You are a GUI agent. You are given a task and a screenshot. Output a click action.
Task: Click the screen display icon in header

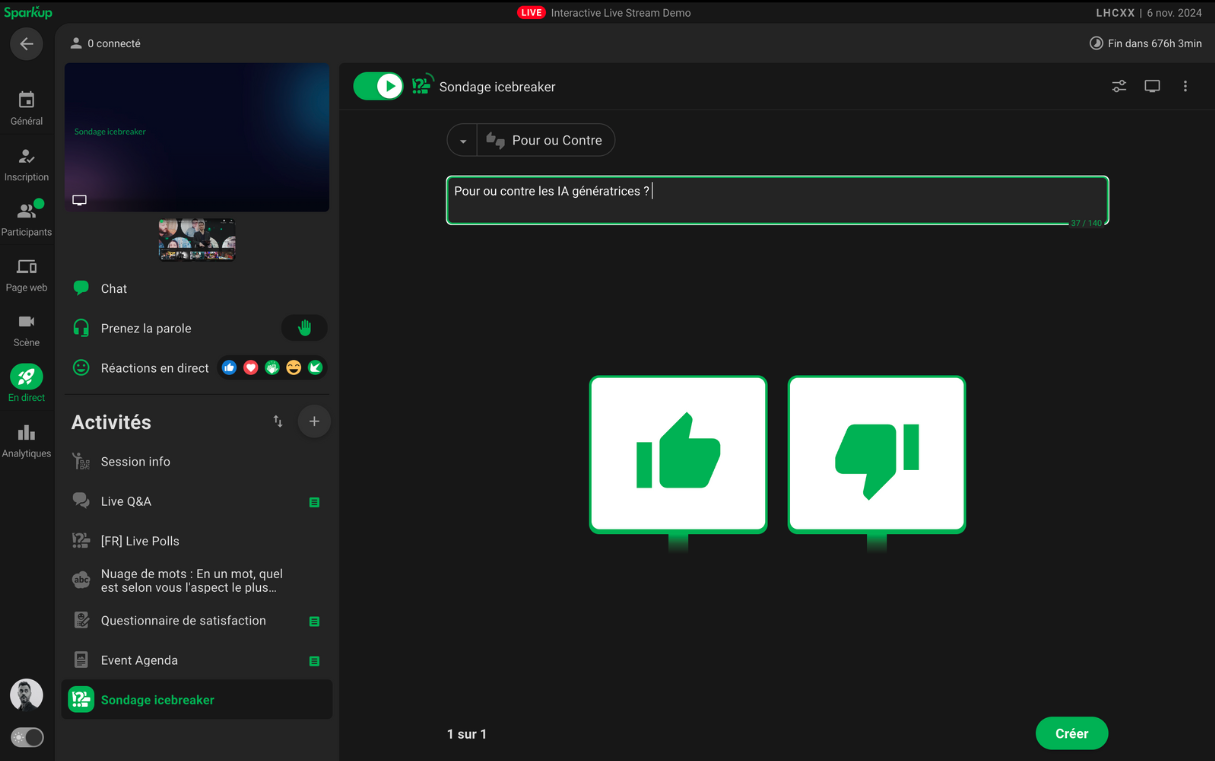pyautogui.click(x=1152, y=86)
